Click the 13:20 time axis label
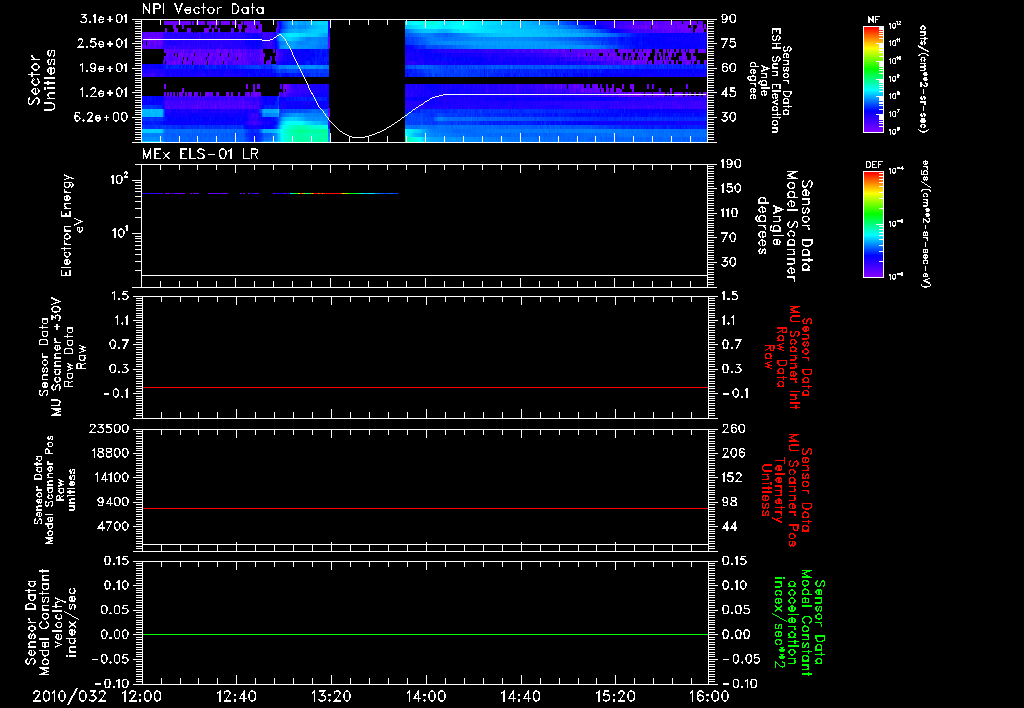Viewport: 1024px width, 708px height. (x=331, y=696)
